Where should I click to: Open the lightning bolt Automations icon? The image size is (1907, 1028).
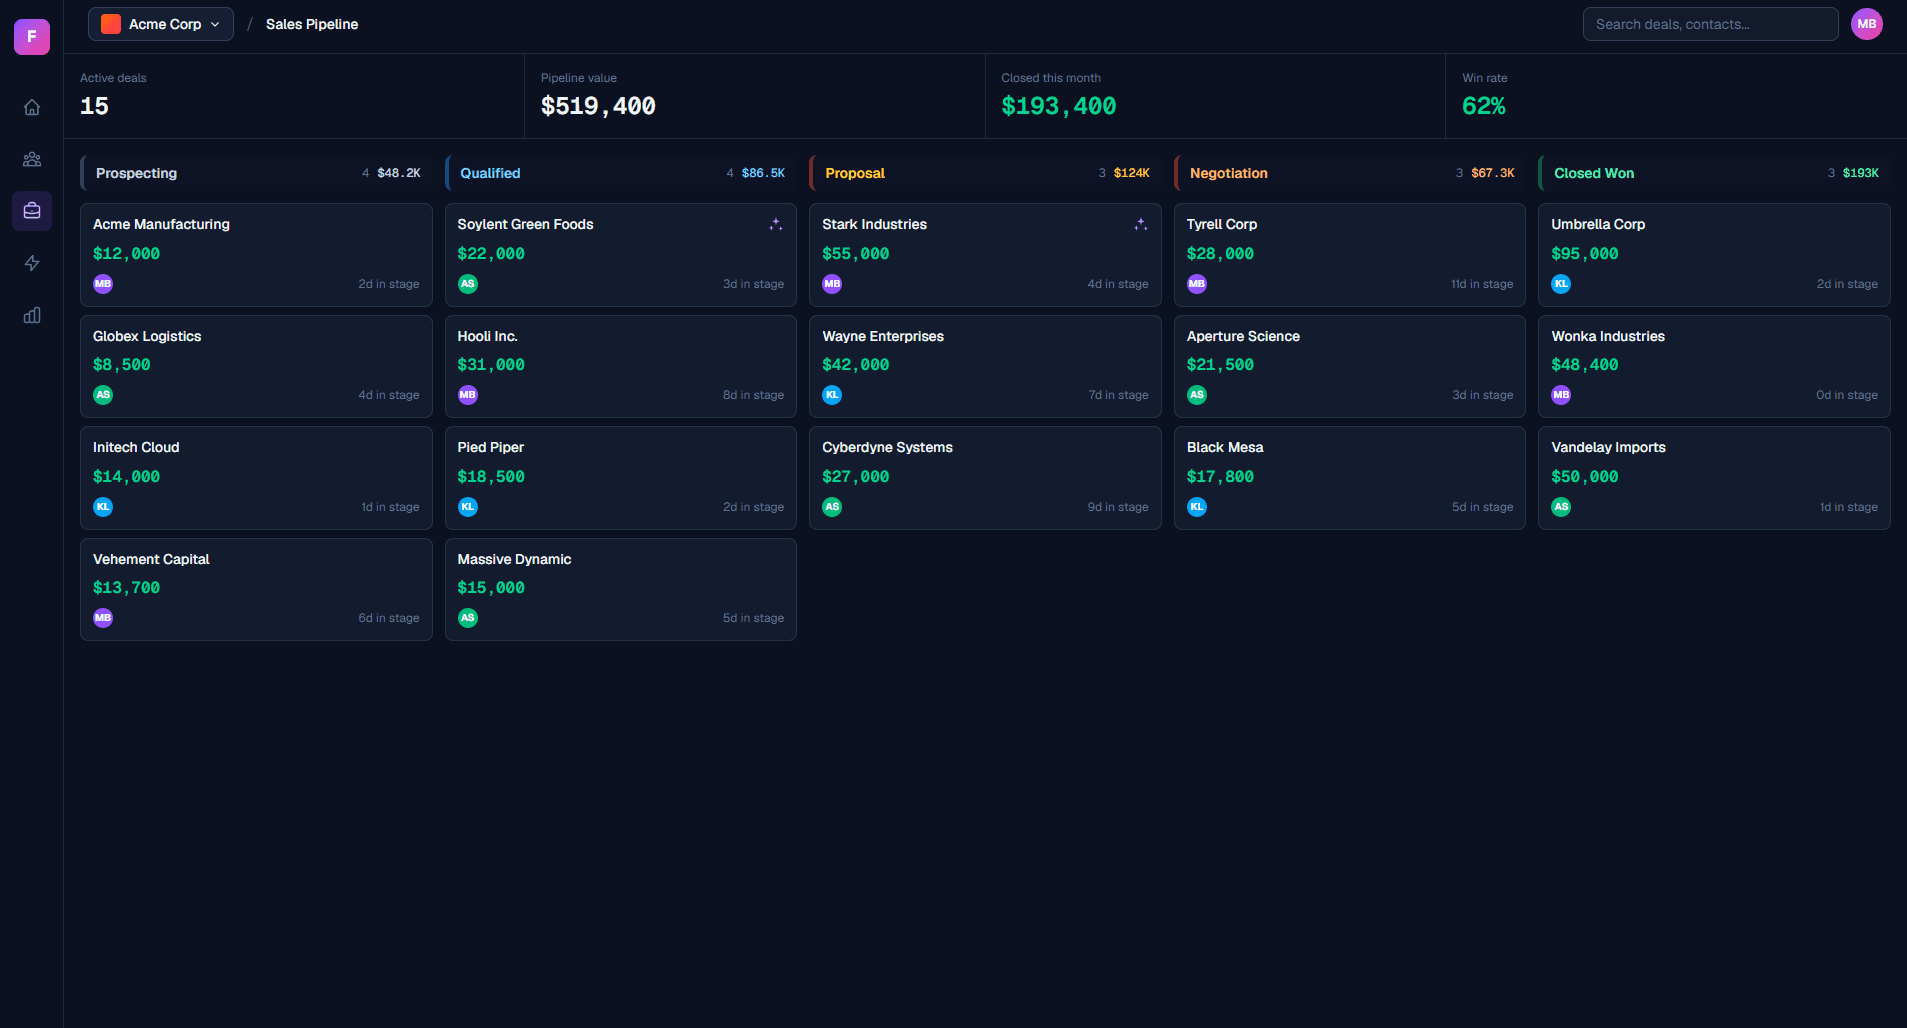click(x=32, y=263)
